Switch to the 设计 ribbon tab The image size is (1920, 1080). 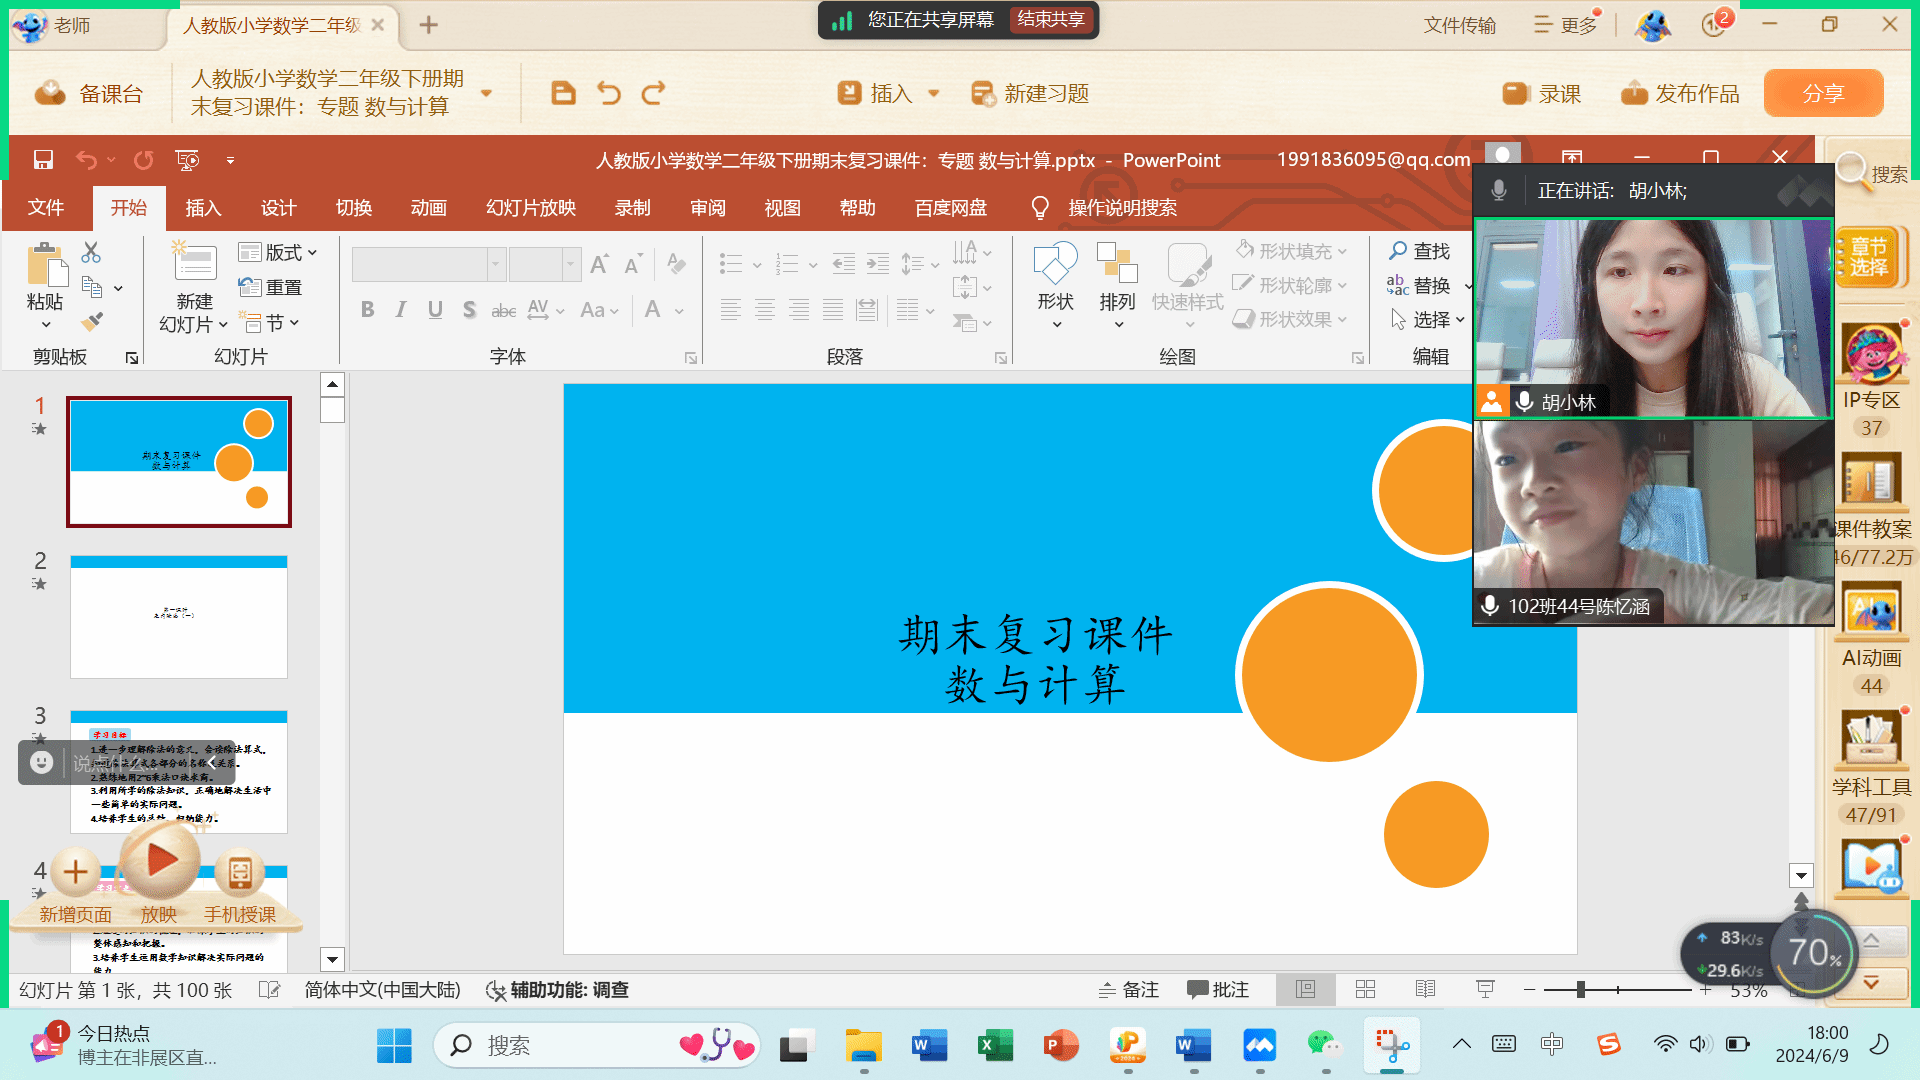pos(278,208)
